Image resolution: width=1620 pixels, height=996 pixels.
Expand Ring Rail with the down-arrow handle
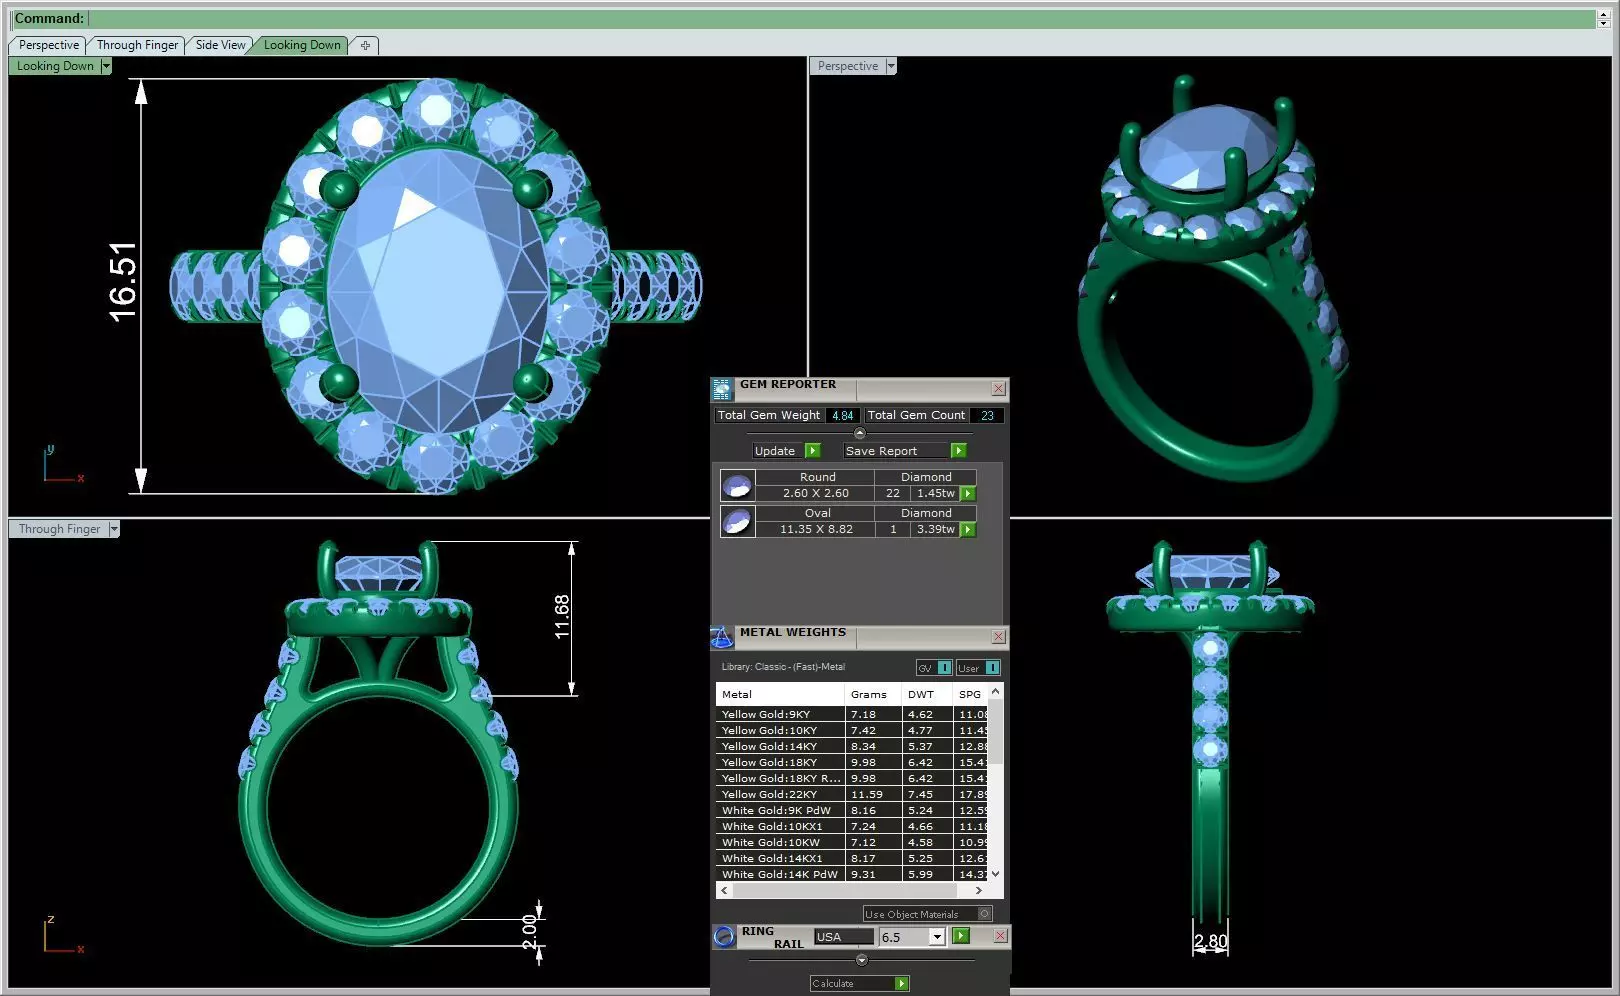pyautogui.click(x=862, y=960)
